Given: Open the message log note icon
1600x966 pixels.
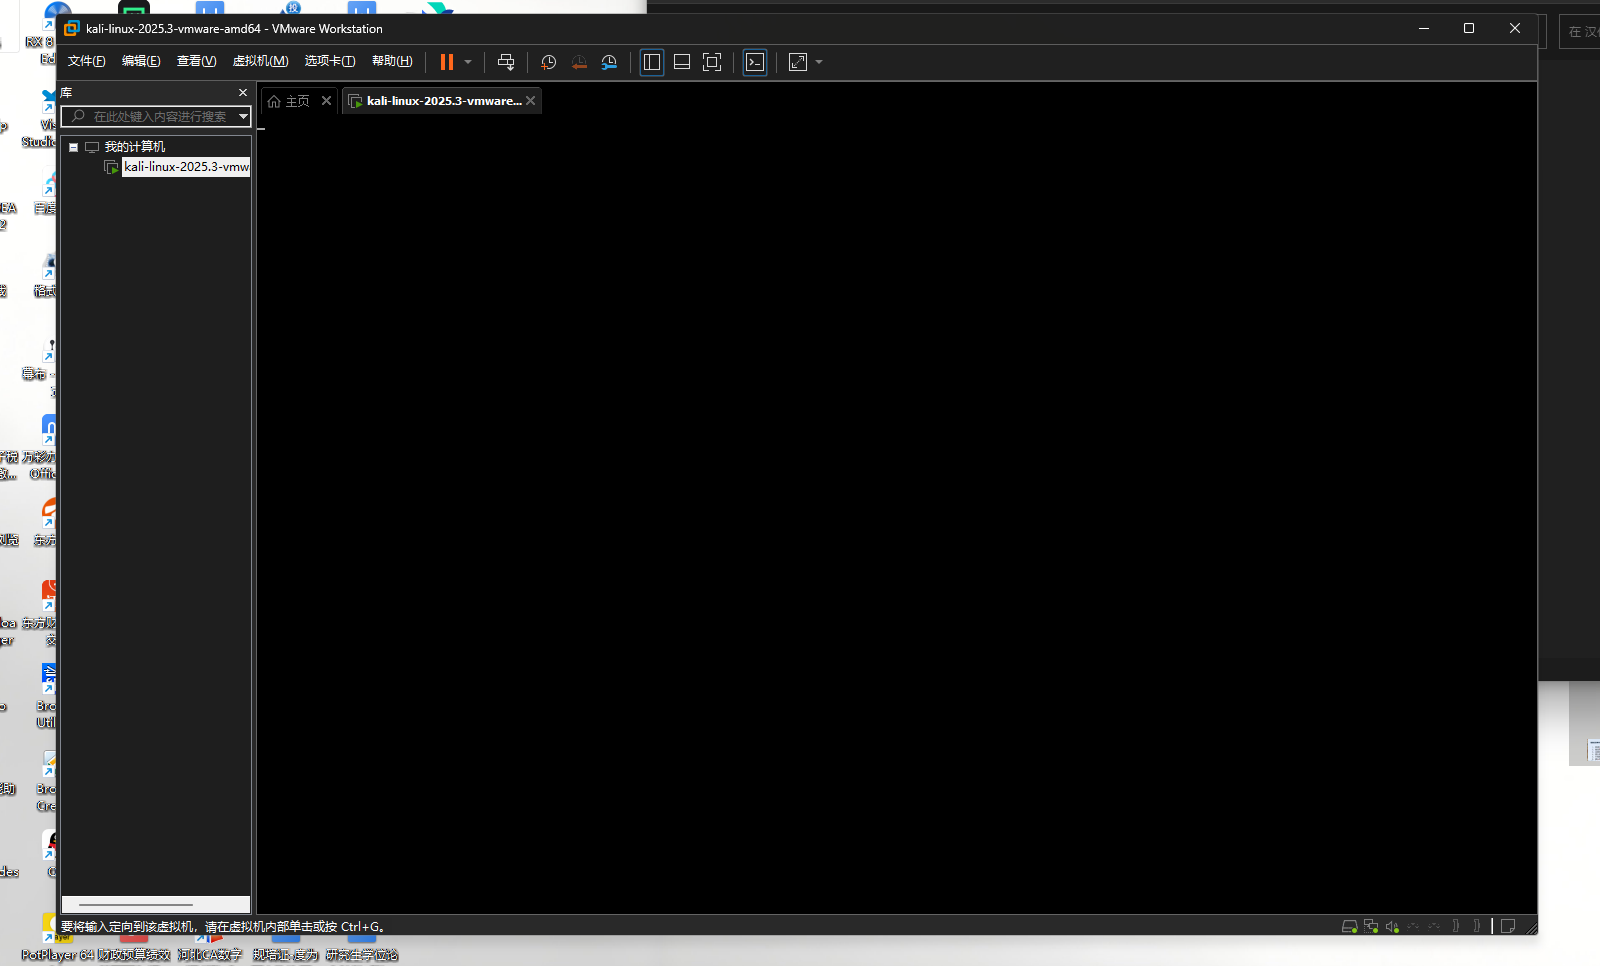Looking at the screenshot, I should coord(1508,926).
